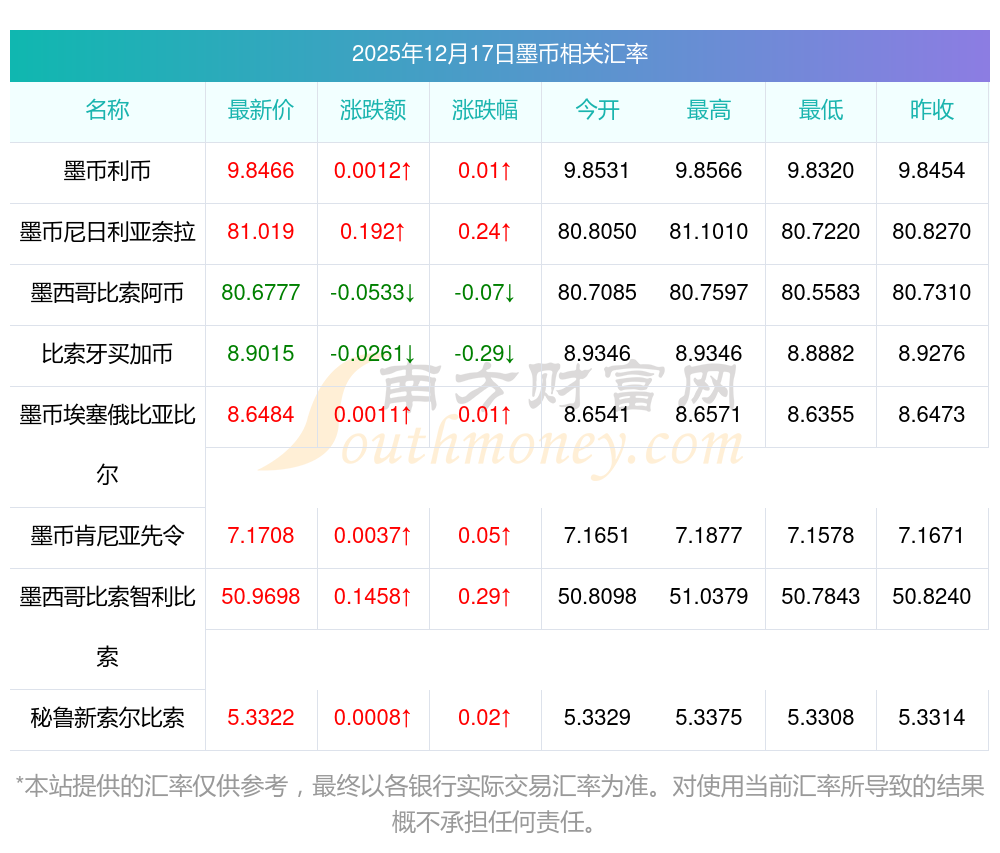Screen dimensions: 1000x853
Task: Click change percent -0.29↓
Action: [x=485, y=353]
